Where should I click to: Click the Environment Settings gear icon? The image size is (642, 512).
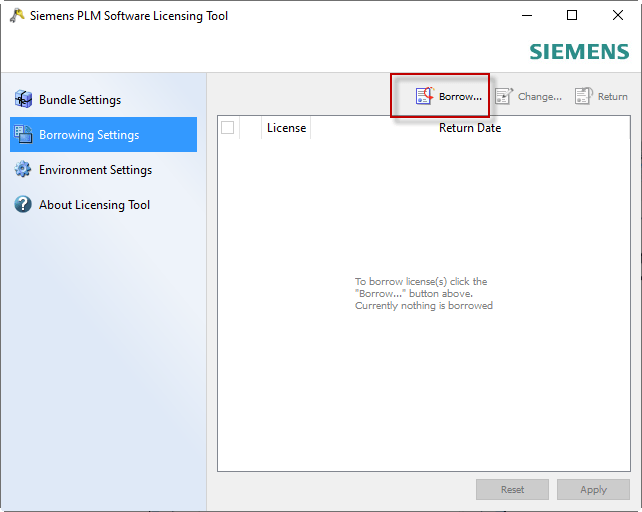pyautogui.click(x=23, y=169)
